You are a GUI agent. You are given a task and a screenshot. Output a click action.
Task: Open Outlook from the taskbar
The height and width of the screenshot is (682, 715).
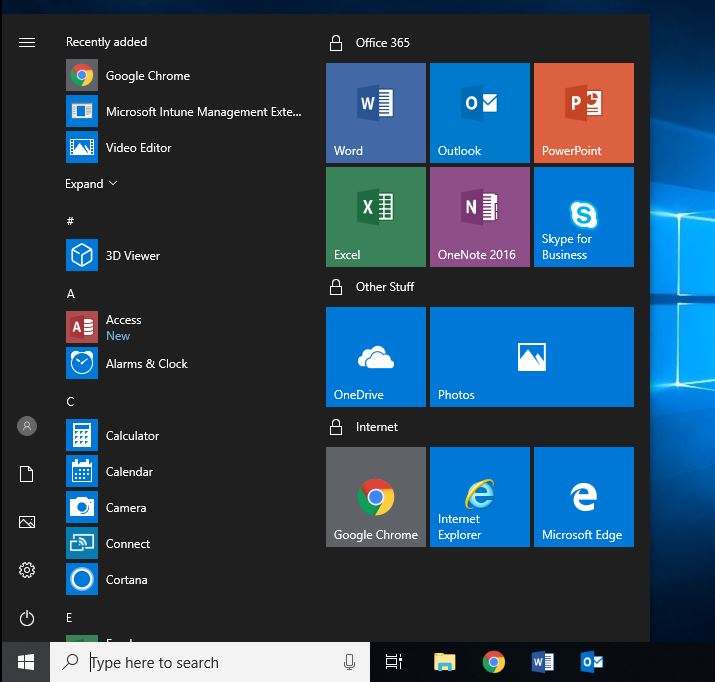point(591,662)
